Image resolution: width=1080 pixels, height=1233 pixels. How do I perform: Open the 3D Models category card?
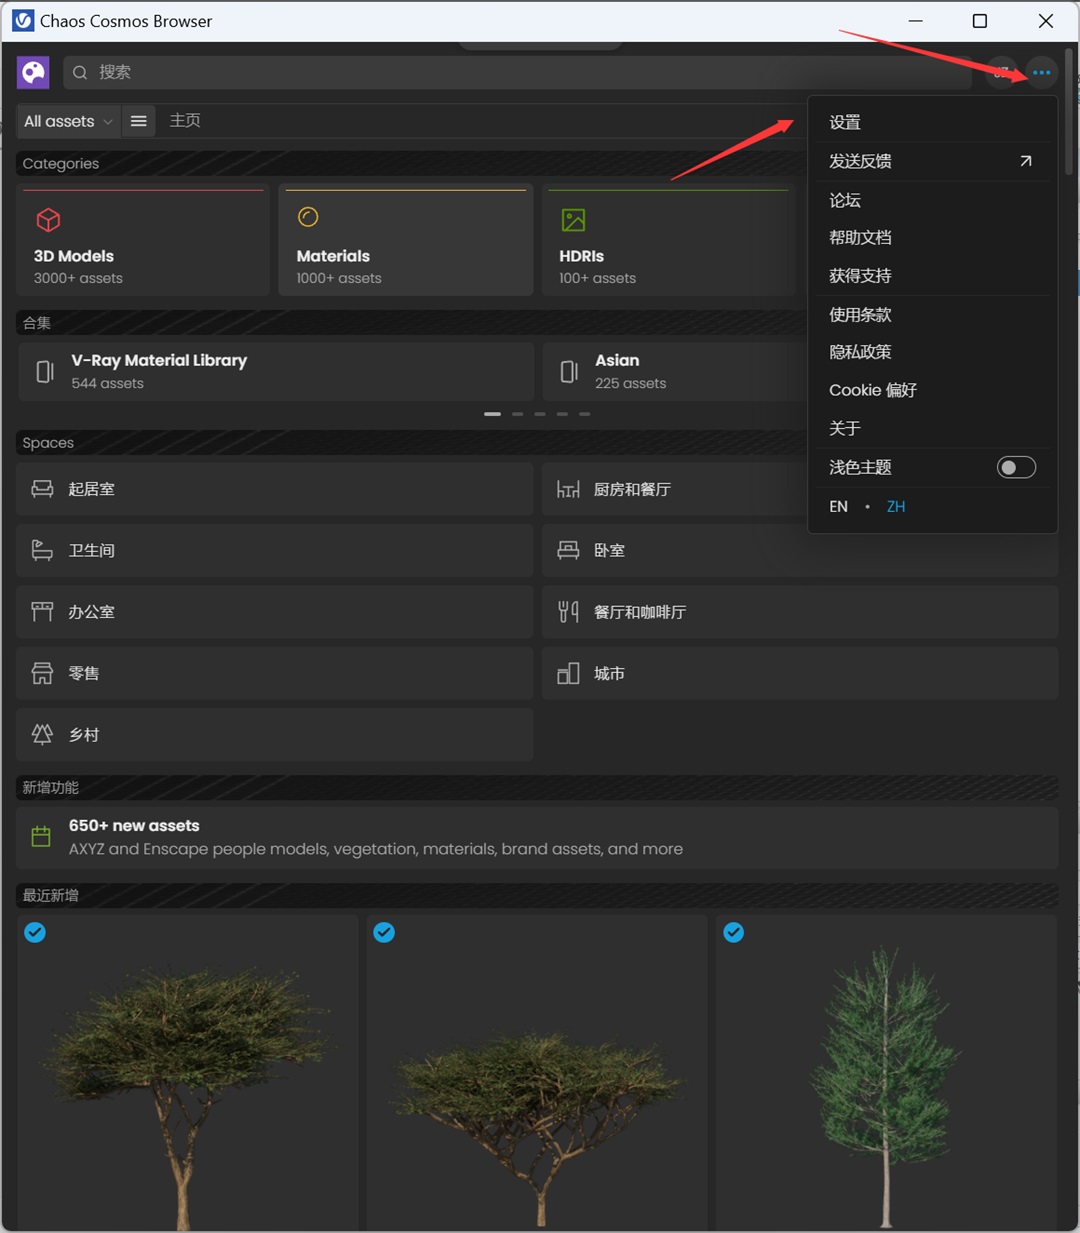(x=143, y=241)
